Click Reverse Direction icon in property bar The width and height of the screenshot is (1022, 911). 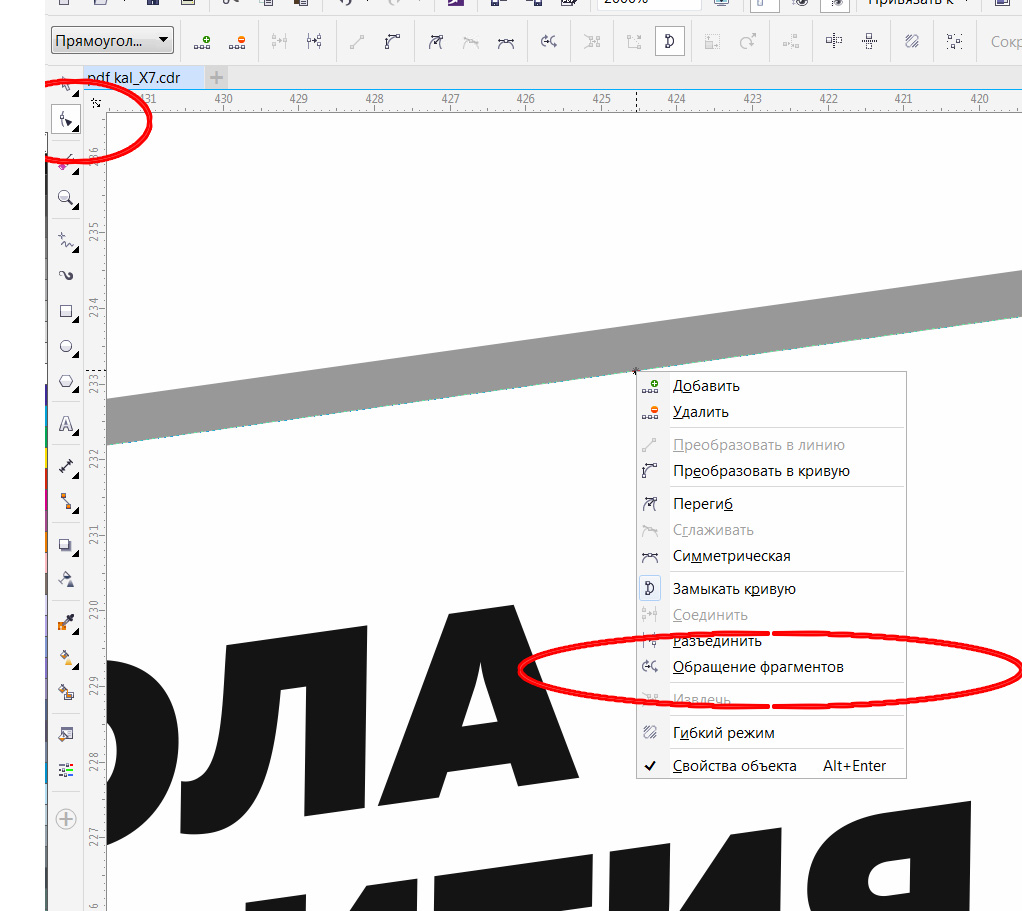(x=549, y=42)
